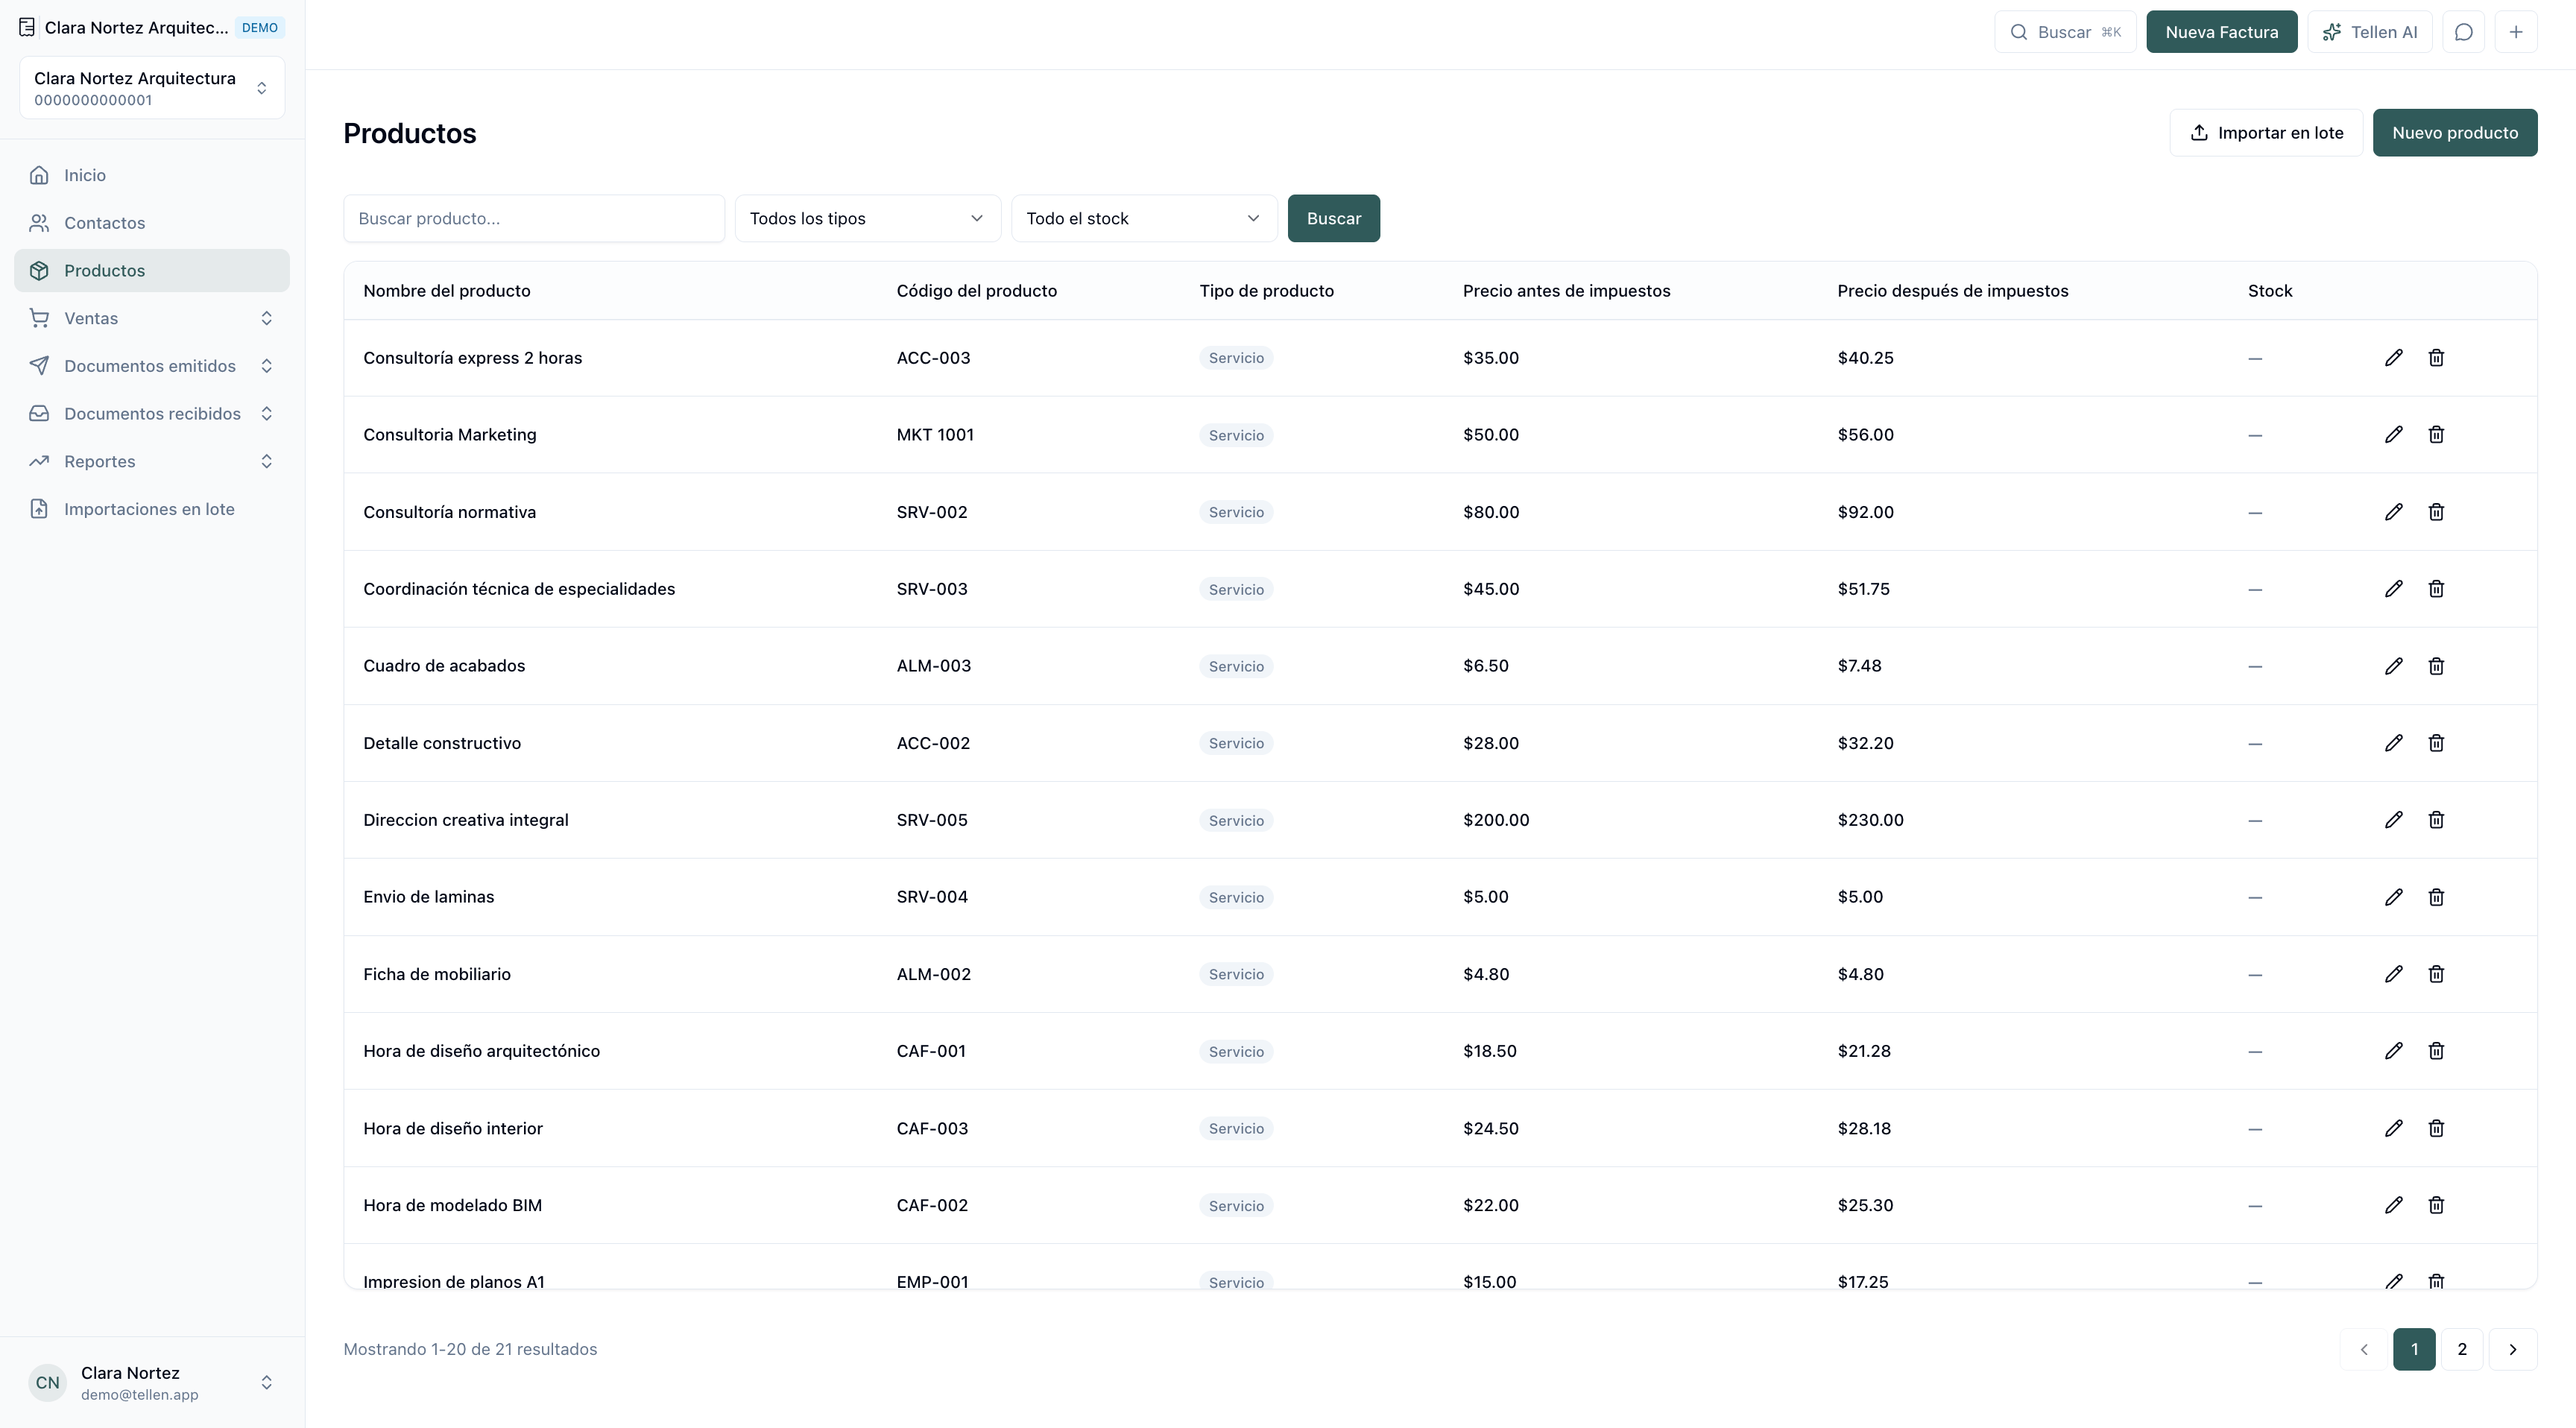Delete Direccion creativa integral product
Screen dimensions: 2576x1428
[2436, 820]
